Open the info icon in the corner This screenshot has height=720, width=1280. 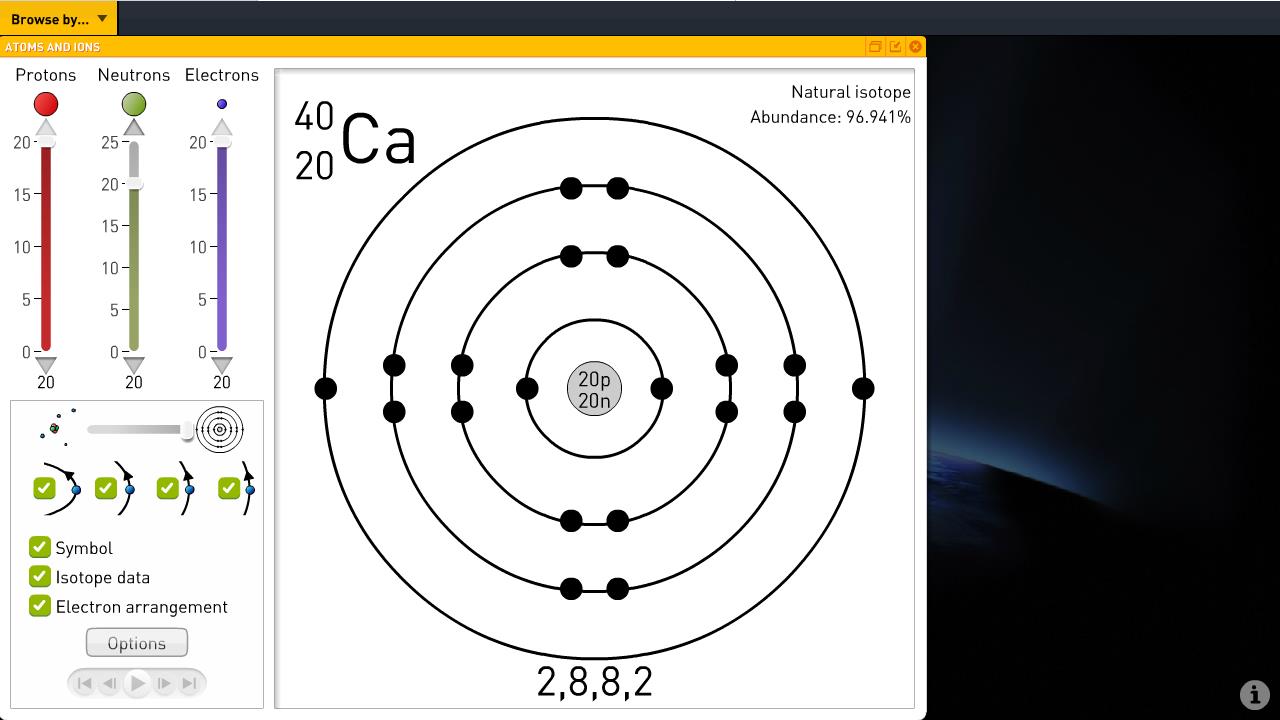coord(1255,694)
